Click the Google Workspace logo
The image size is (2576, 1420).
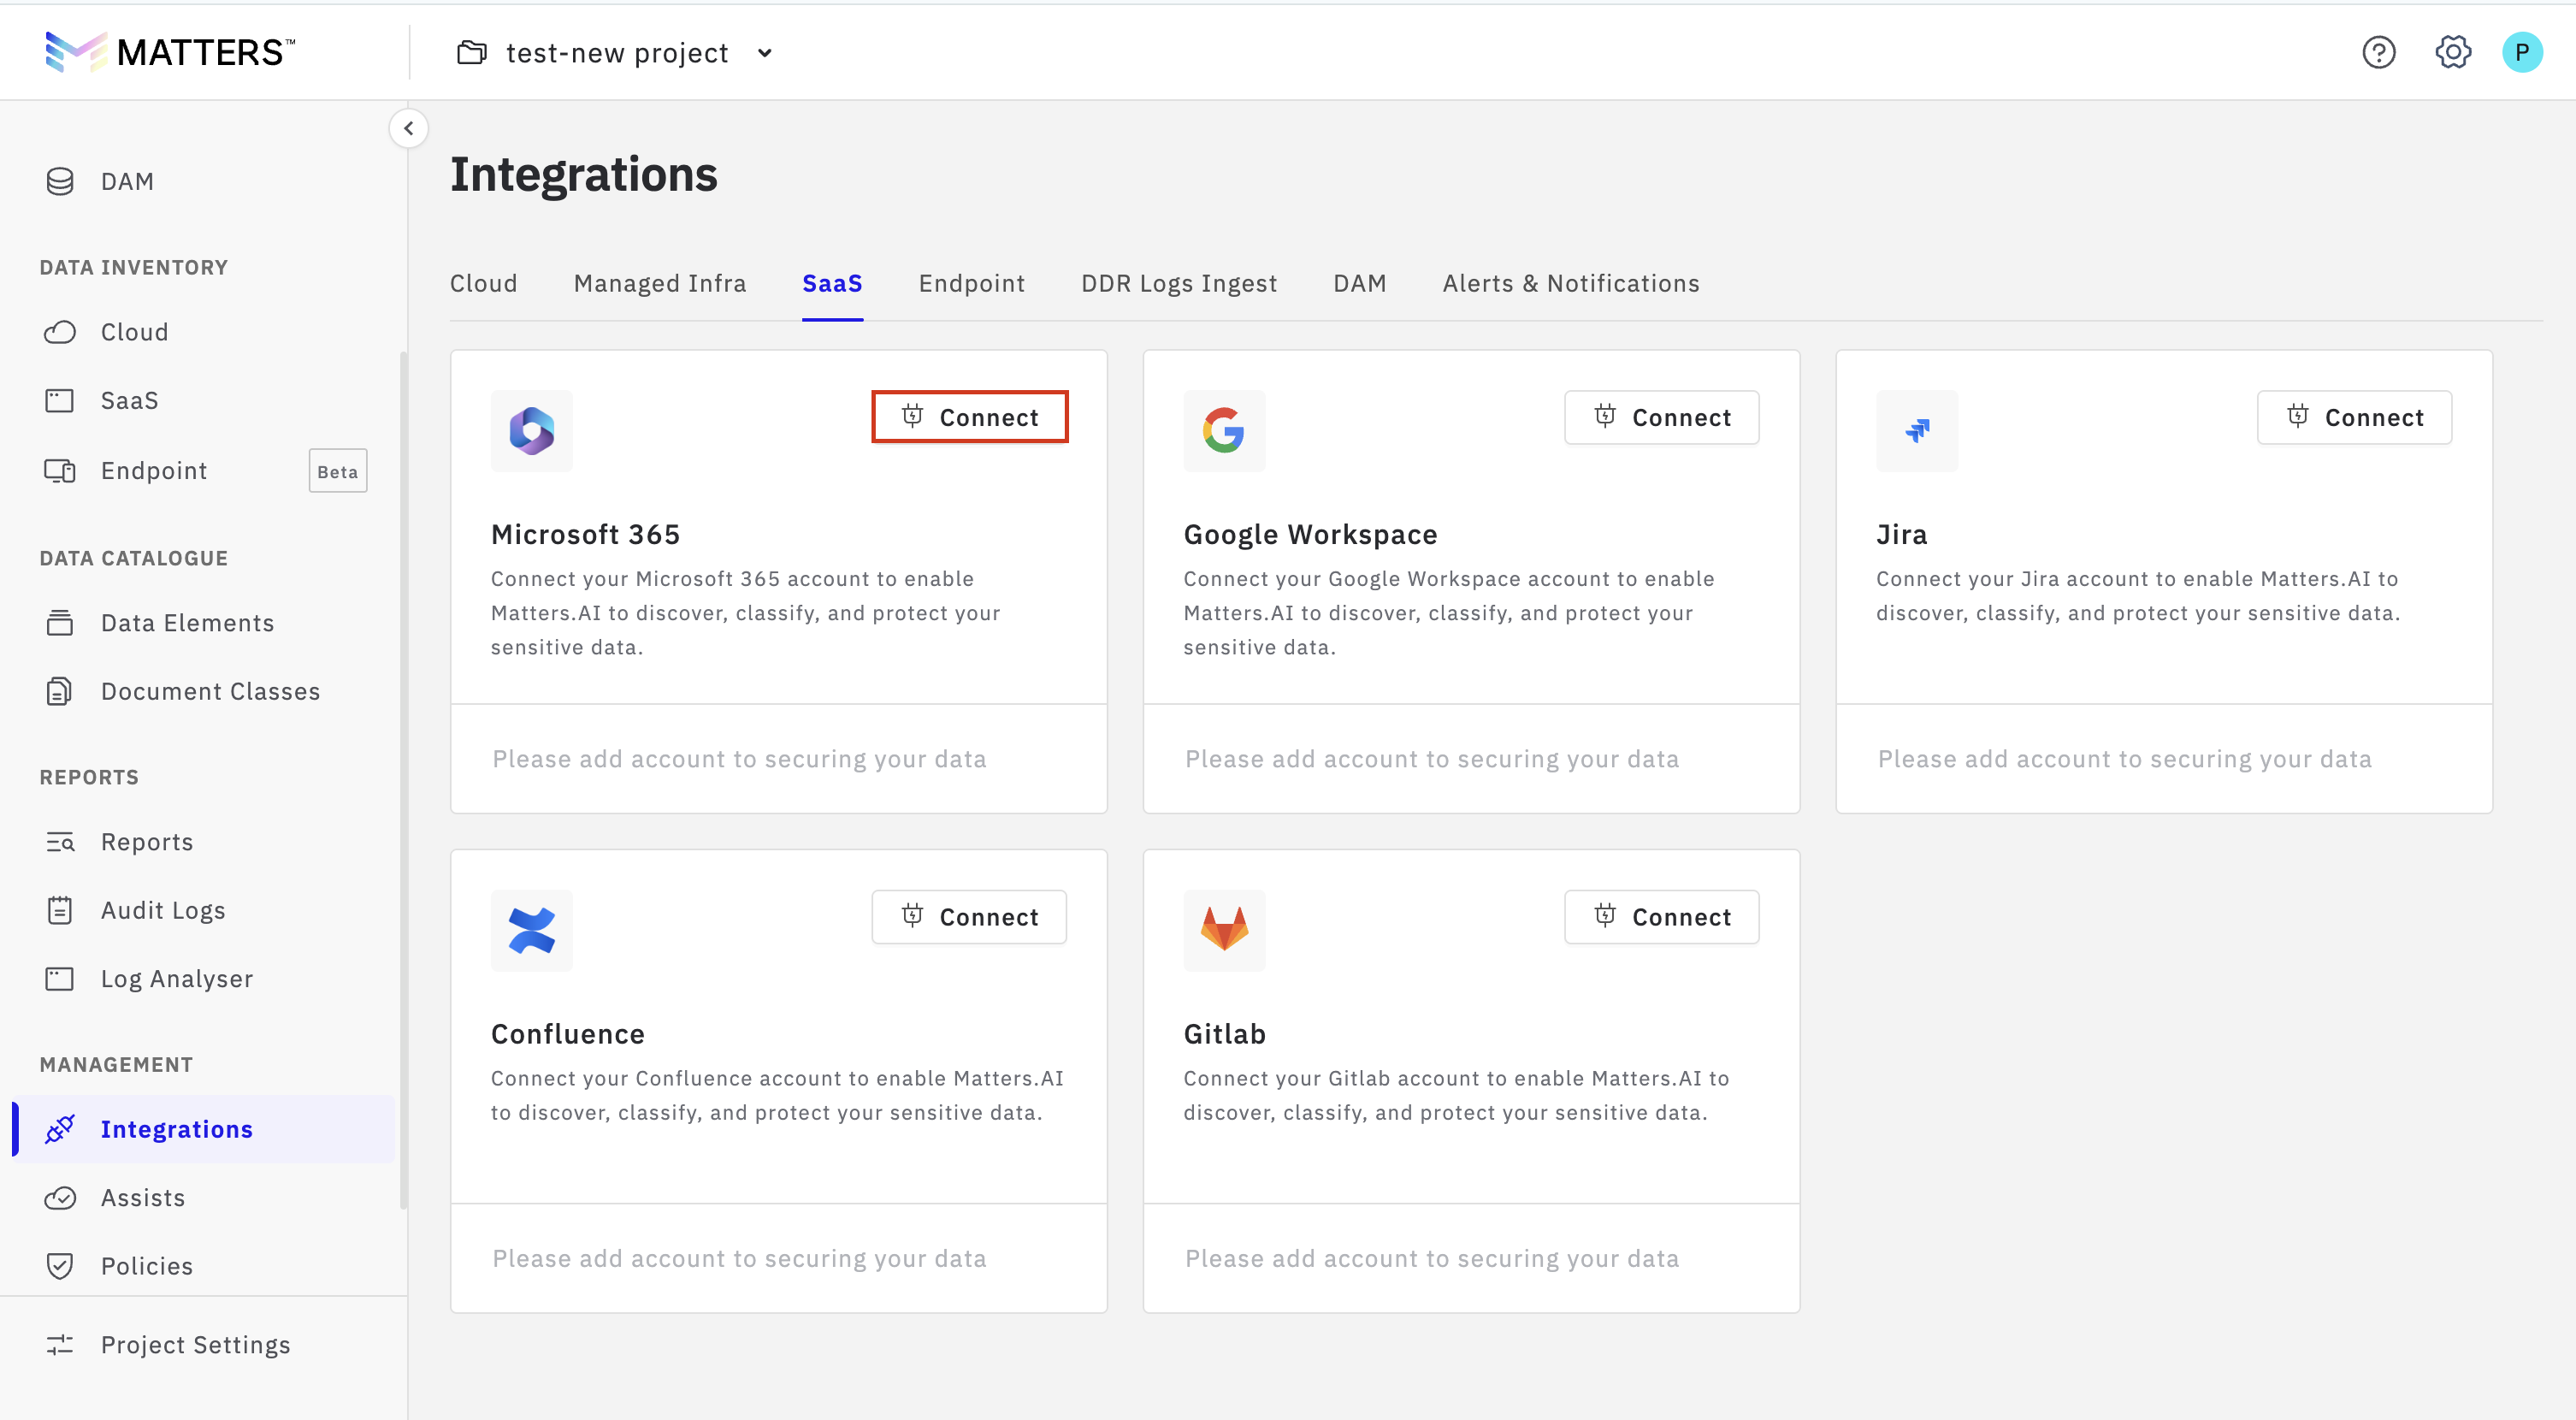1224,431
